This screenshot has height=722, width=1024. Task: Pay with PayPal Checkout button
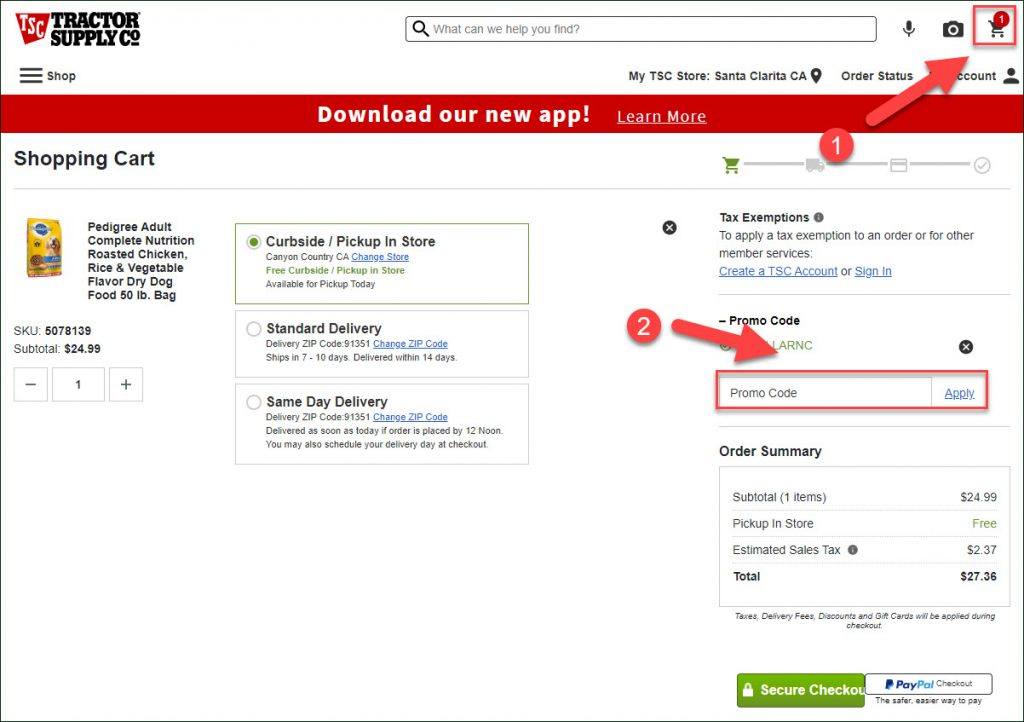point(929,683)
